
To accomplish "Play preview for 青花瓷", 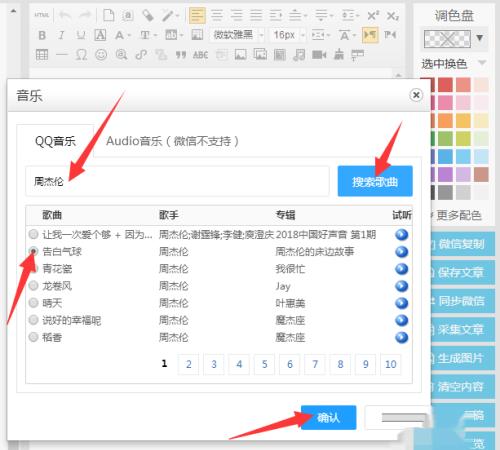I will [402, 269].
